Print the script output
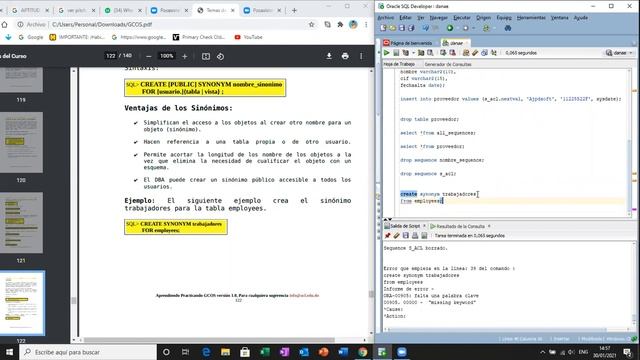The image size is (640, 360). point(415,236)
